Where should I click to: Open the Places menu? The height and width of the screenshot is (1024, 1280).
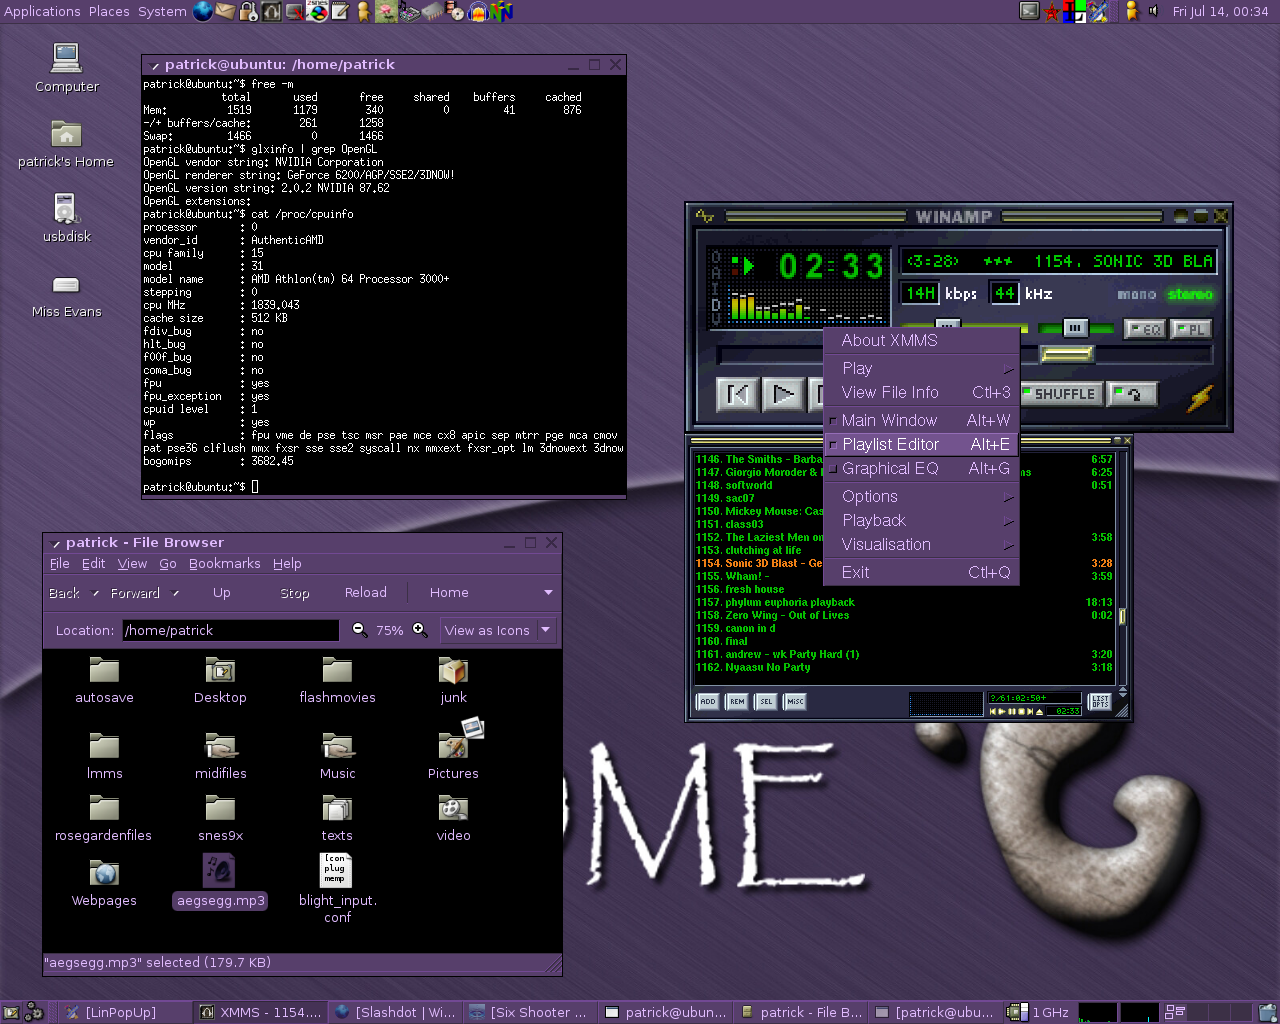[109, 11]
